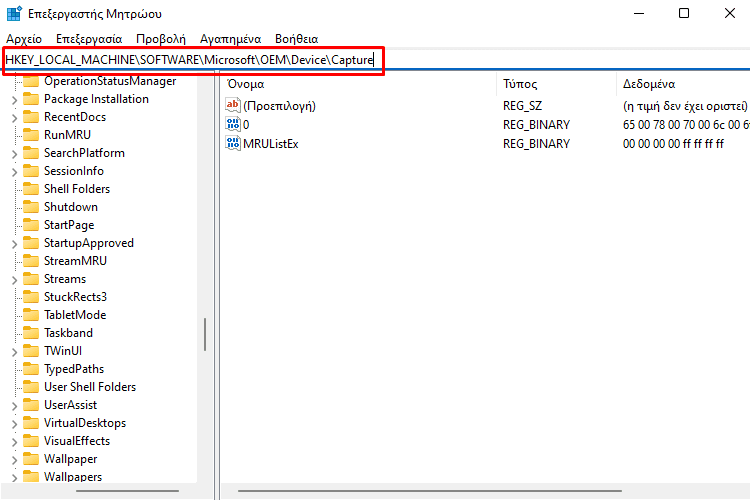750x500 pixels.
Task: Open the Αγαπημένα menu
Action: click(x=230, y=39)
